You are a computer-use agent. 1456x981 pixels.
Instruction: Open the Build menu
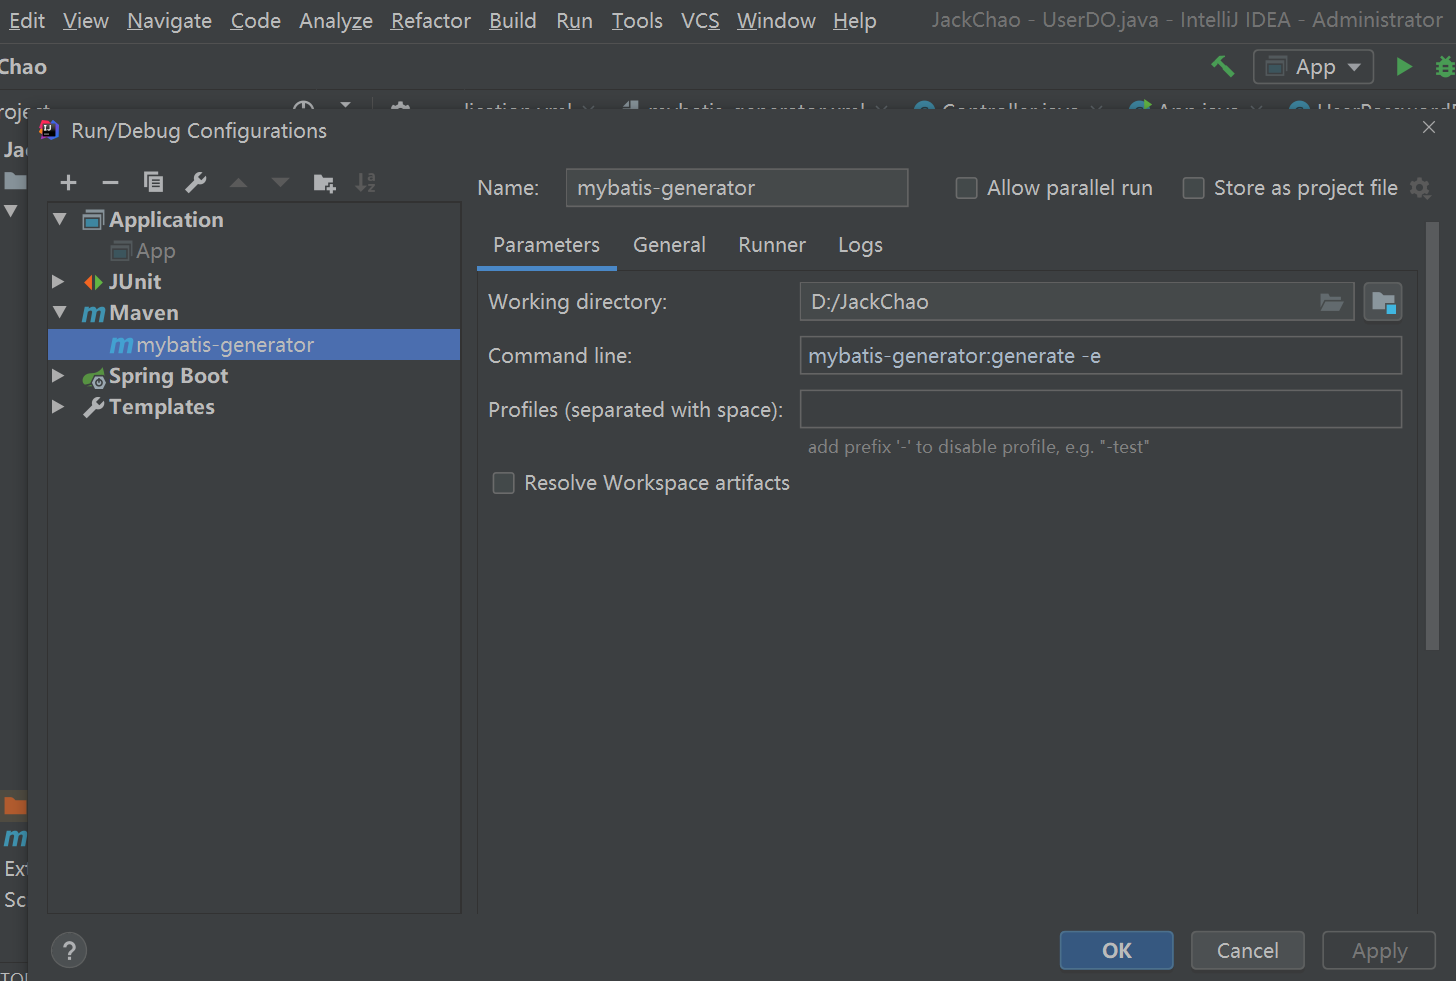(512, 20)
